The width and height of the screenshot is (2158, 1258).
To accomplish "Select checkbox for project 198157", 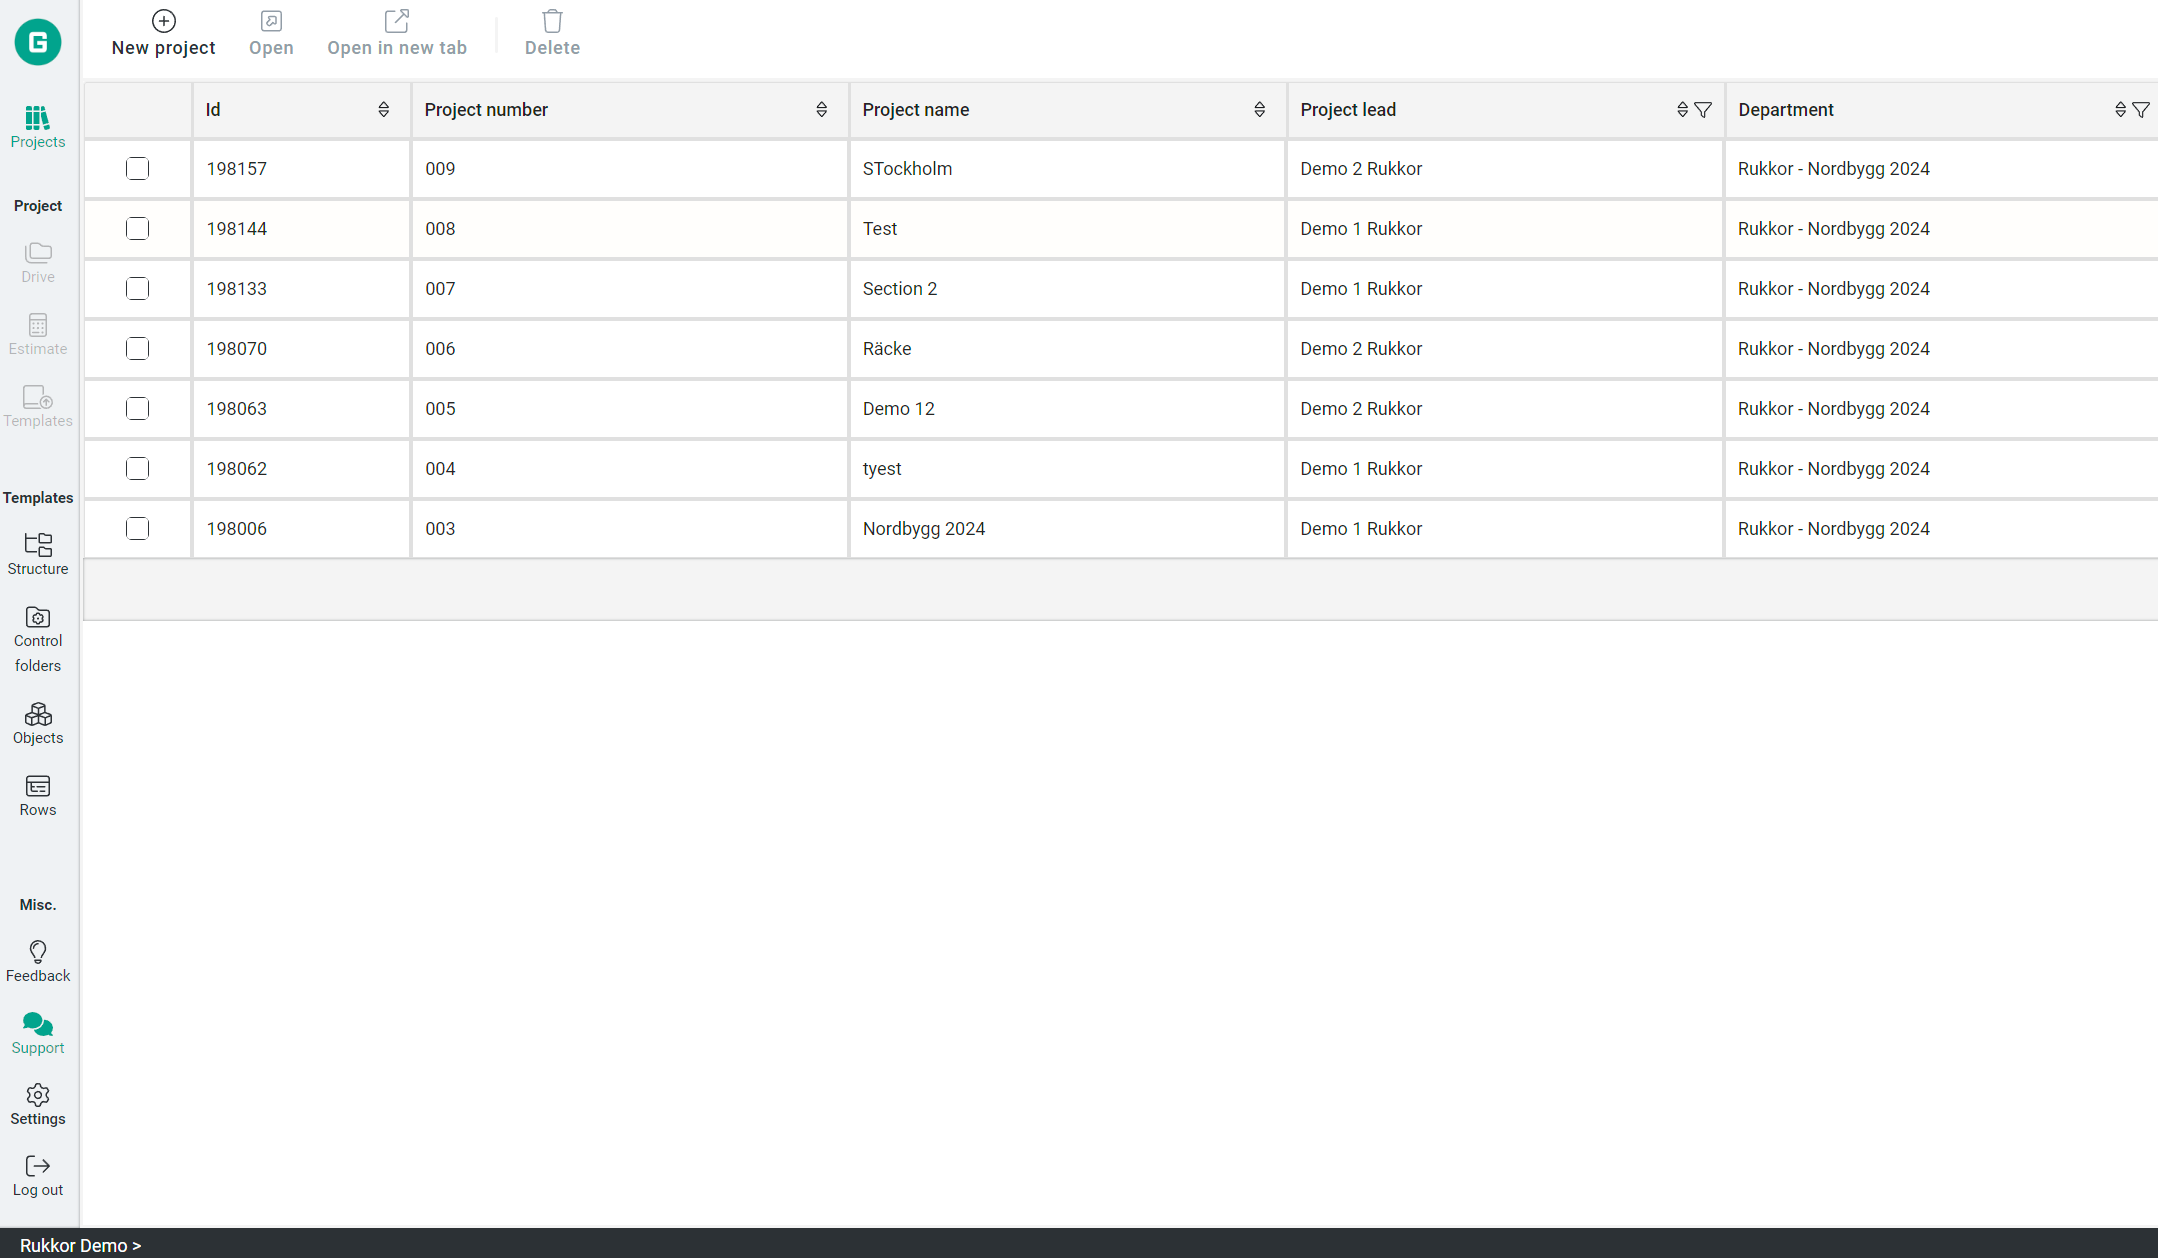I will click(138, 169).
